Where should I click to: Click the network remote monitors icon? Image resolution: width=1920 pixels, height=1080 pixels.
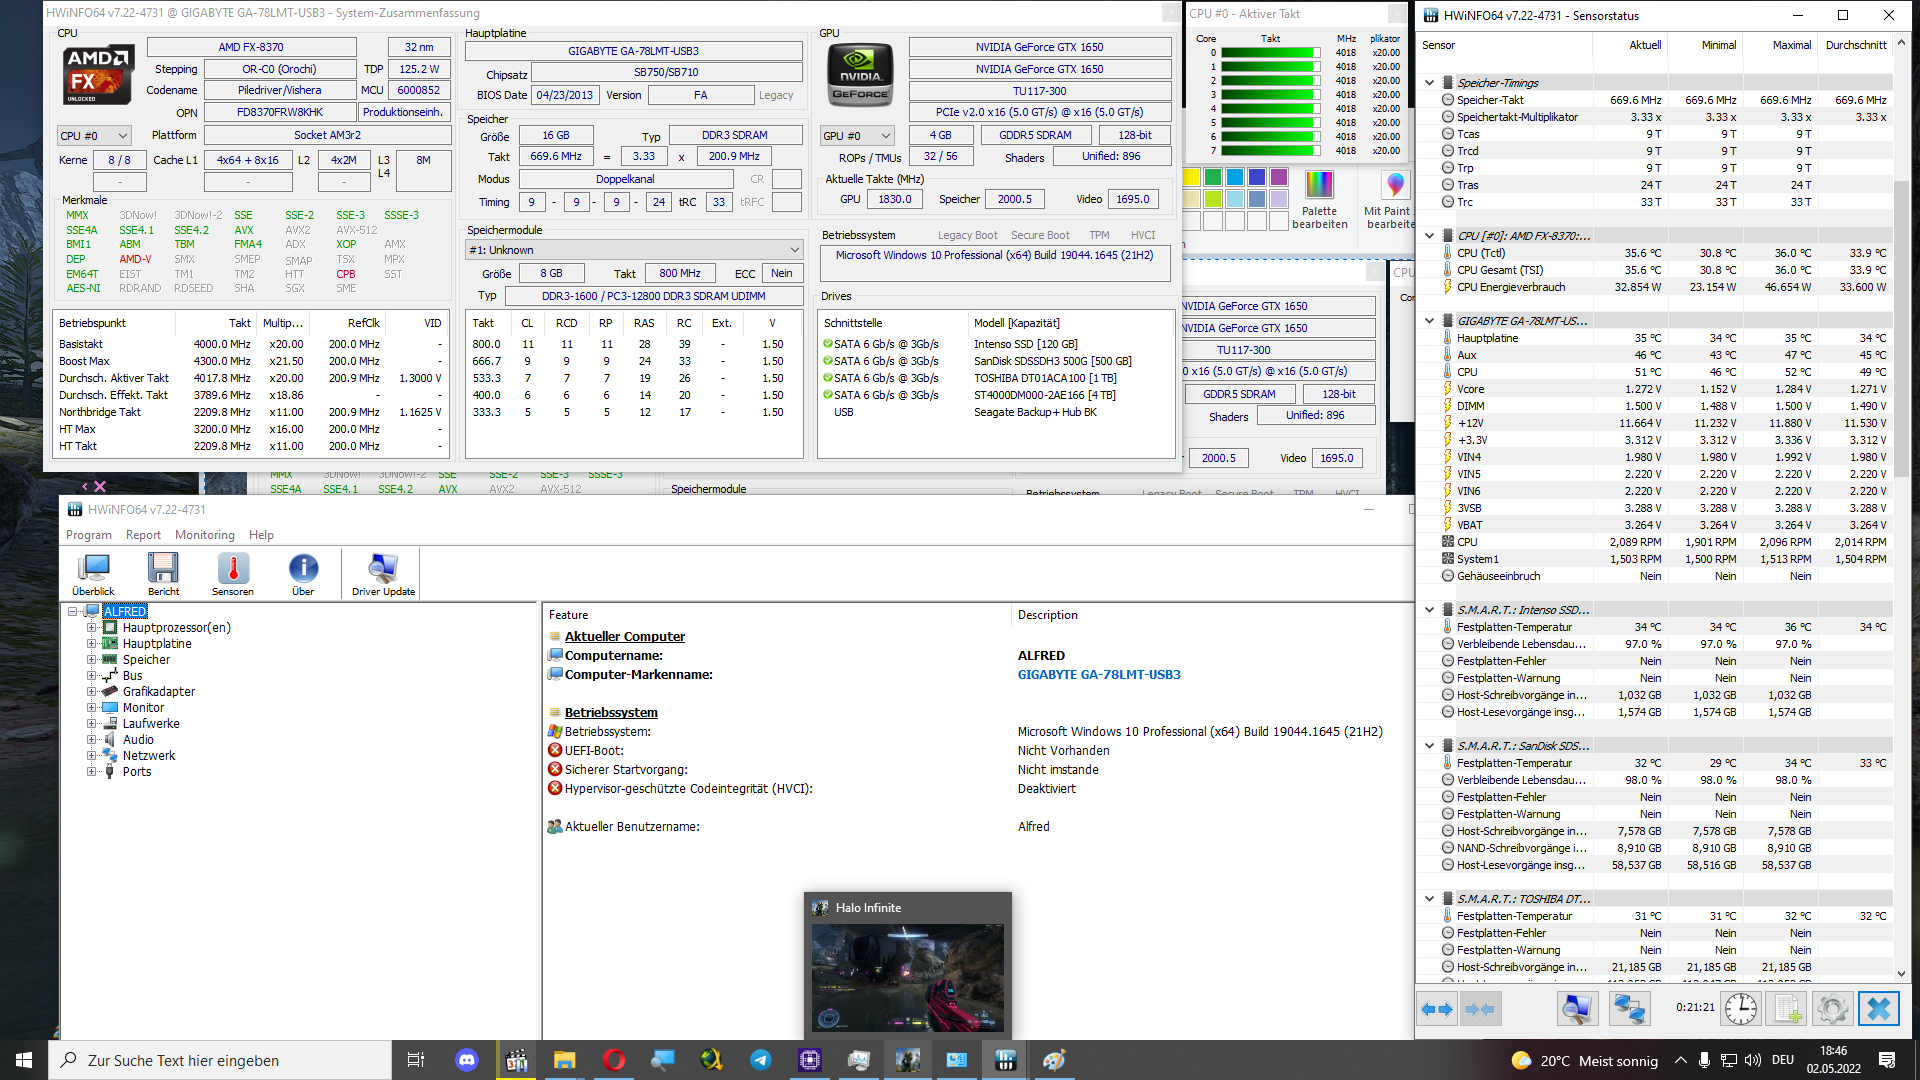(x=1629, y=1009)
